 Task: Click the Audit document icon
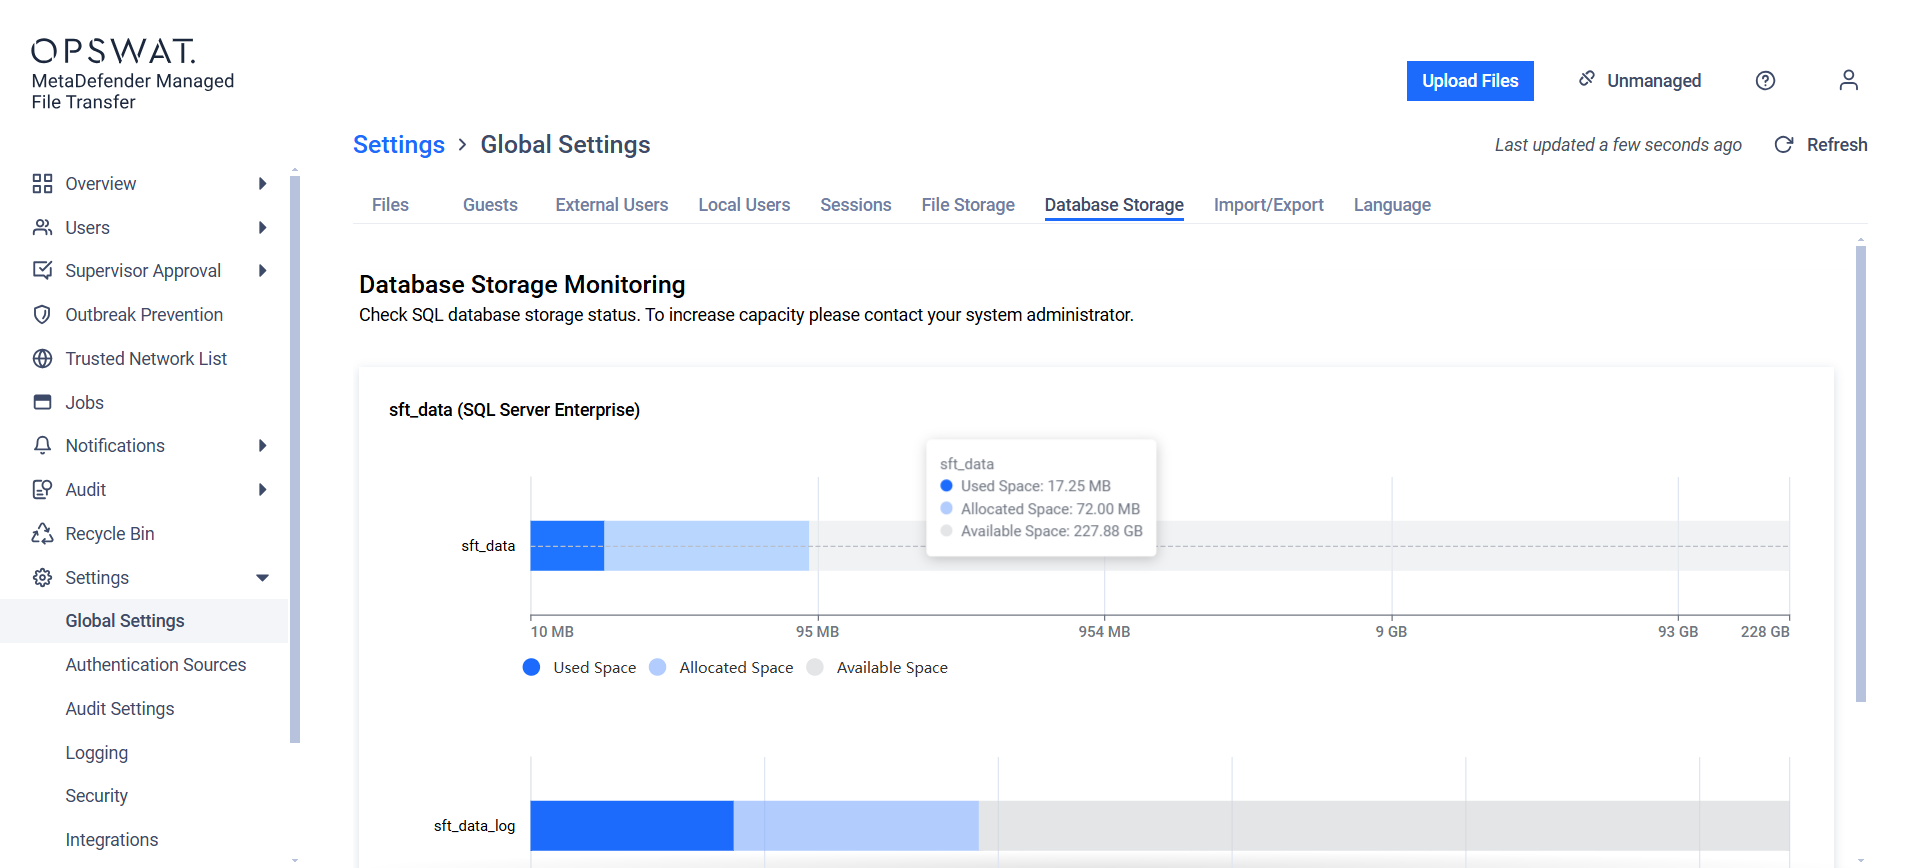42,490
